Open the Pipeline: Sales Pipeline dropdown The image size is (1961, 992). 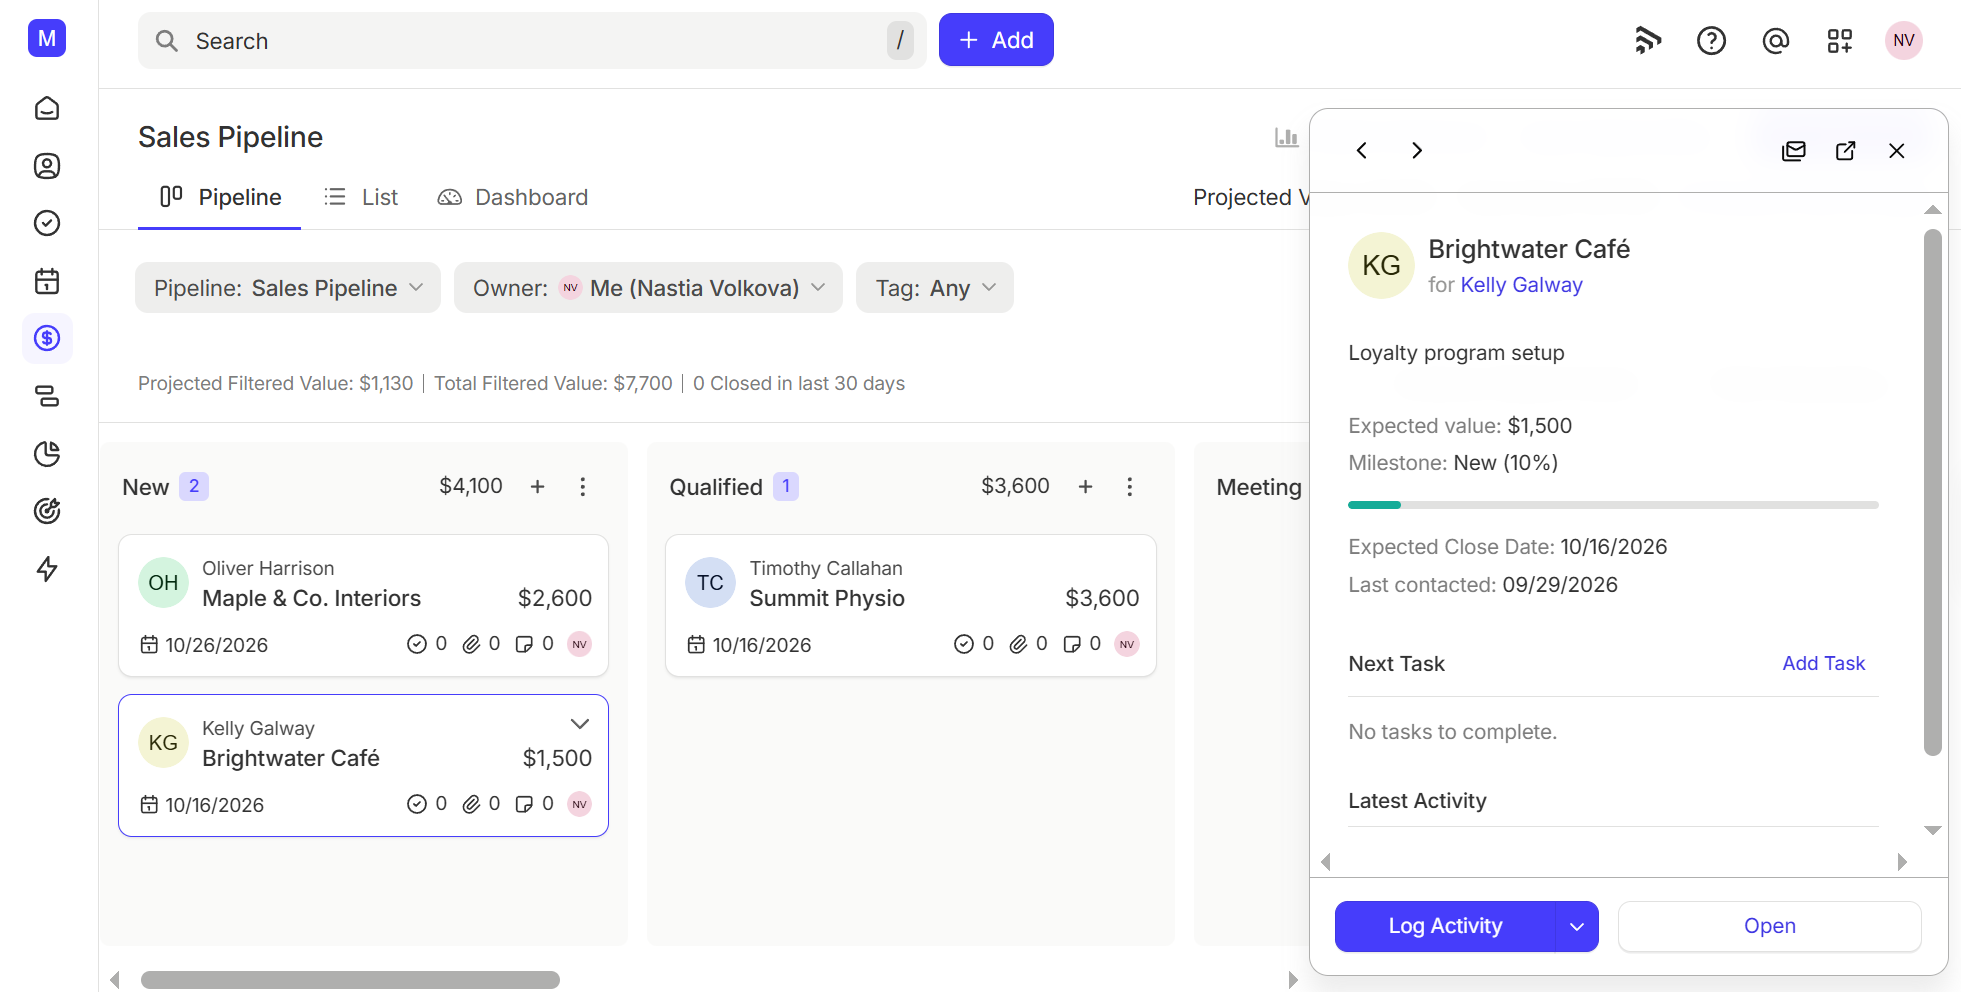click(288, 288)
